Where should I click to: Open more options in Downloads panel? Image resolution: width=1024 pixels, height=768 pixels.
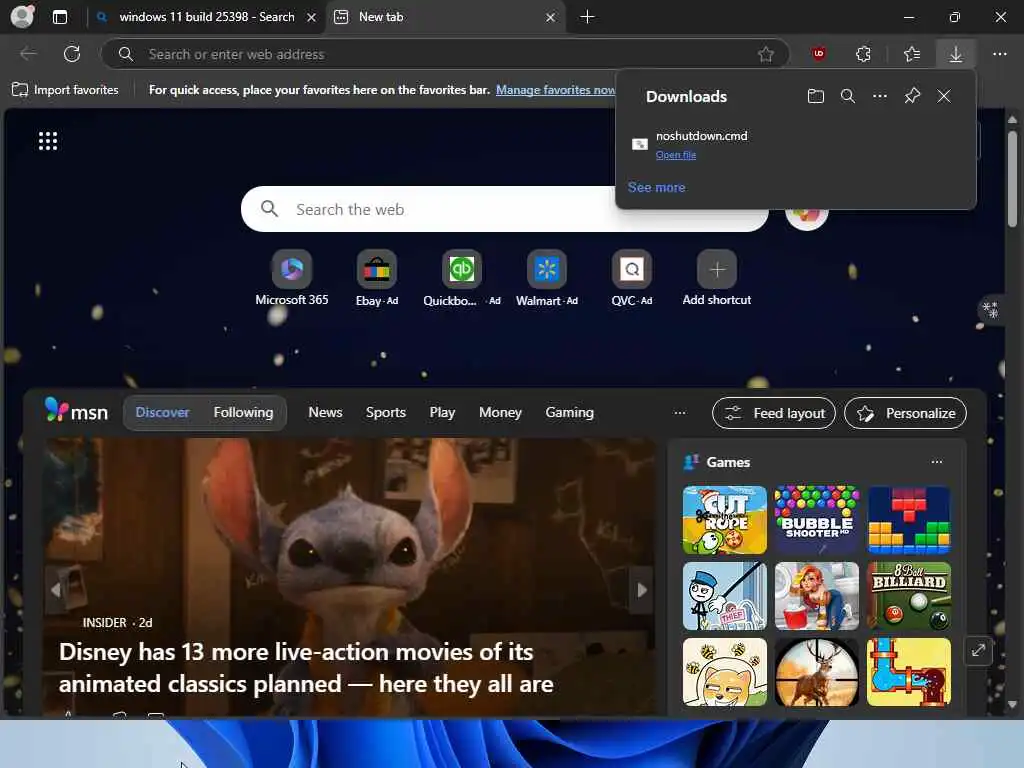[x=880, y=97]
